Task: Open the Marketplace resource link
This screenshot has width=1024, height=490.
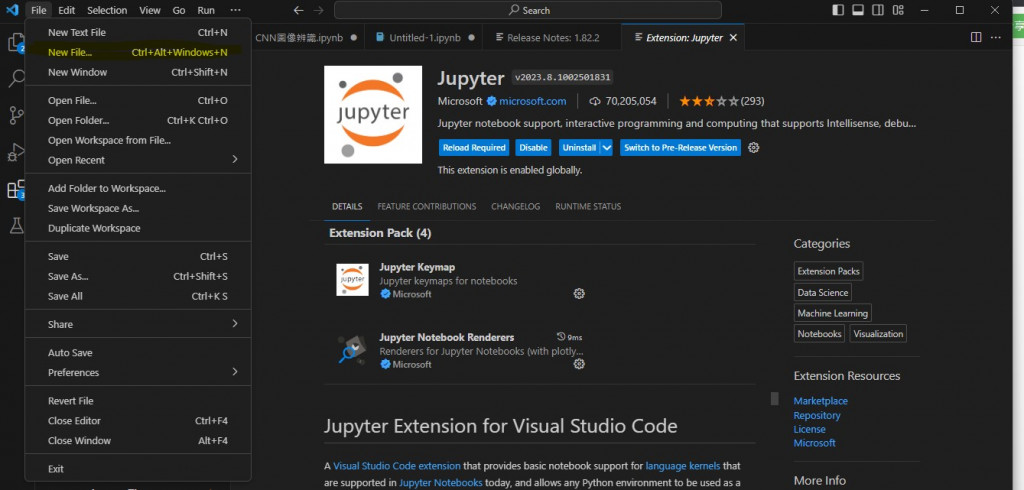Action: 820,401
